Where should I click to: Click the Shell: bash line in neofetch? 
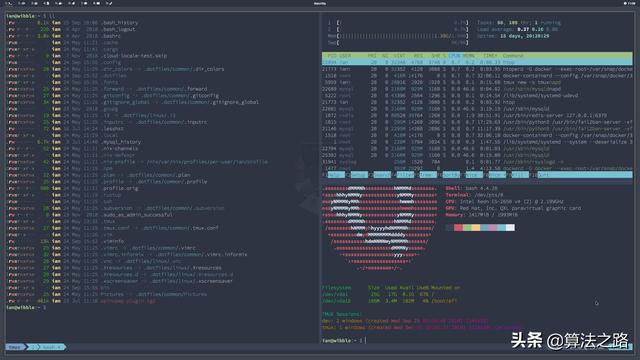[471, 188]
